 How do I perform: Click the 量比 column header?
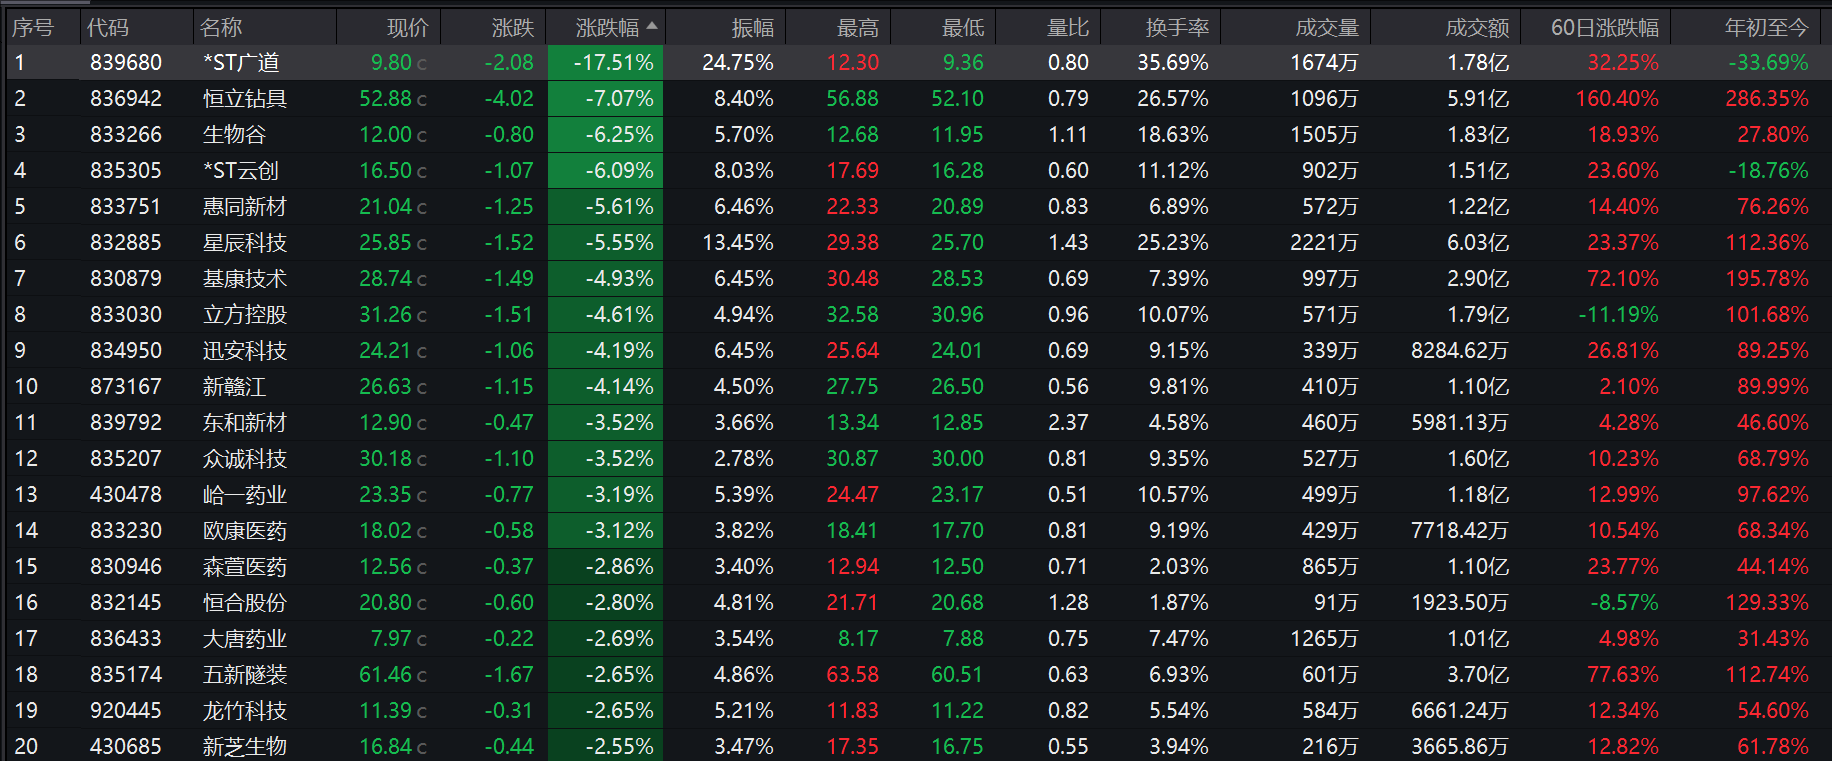point(1068,28)
